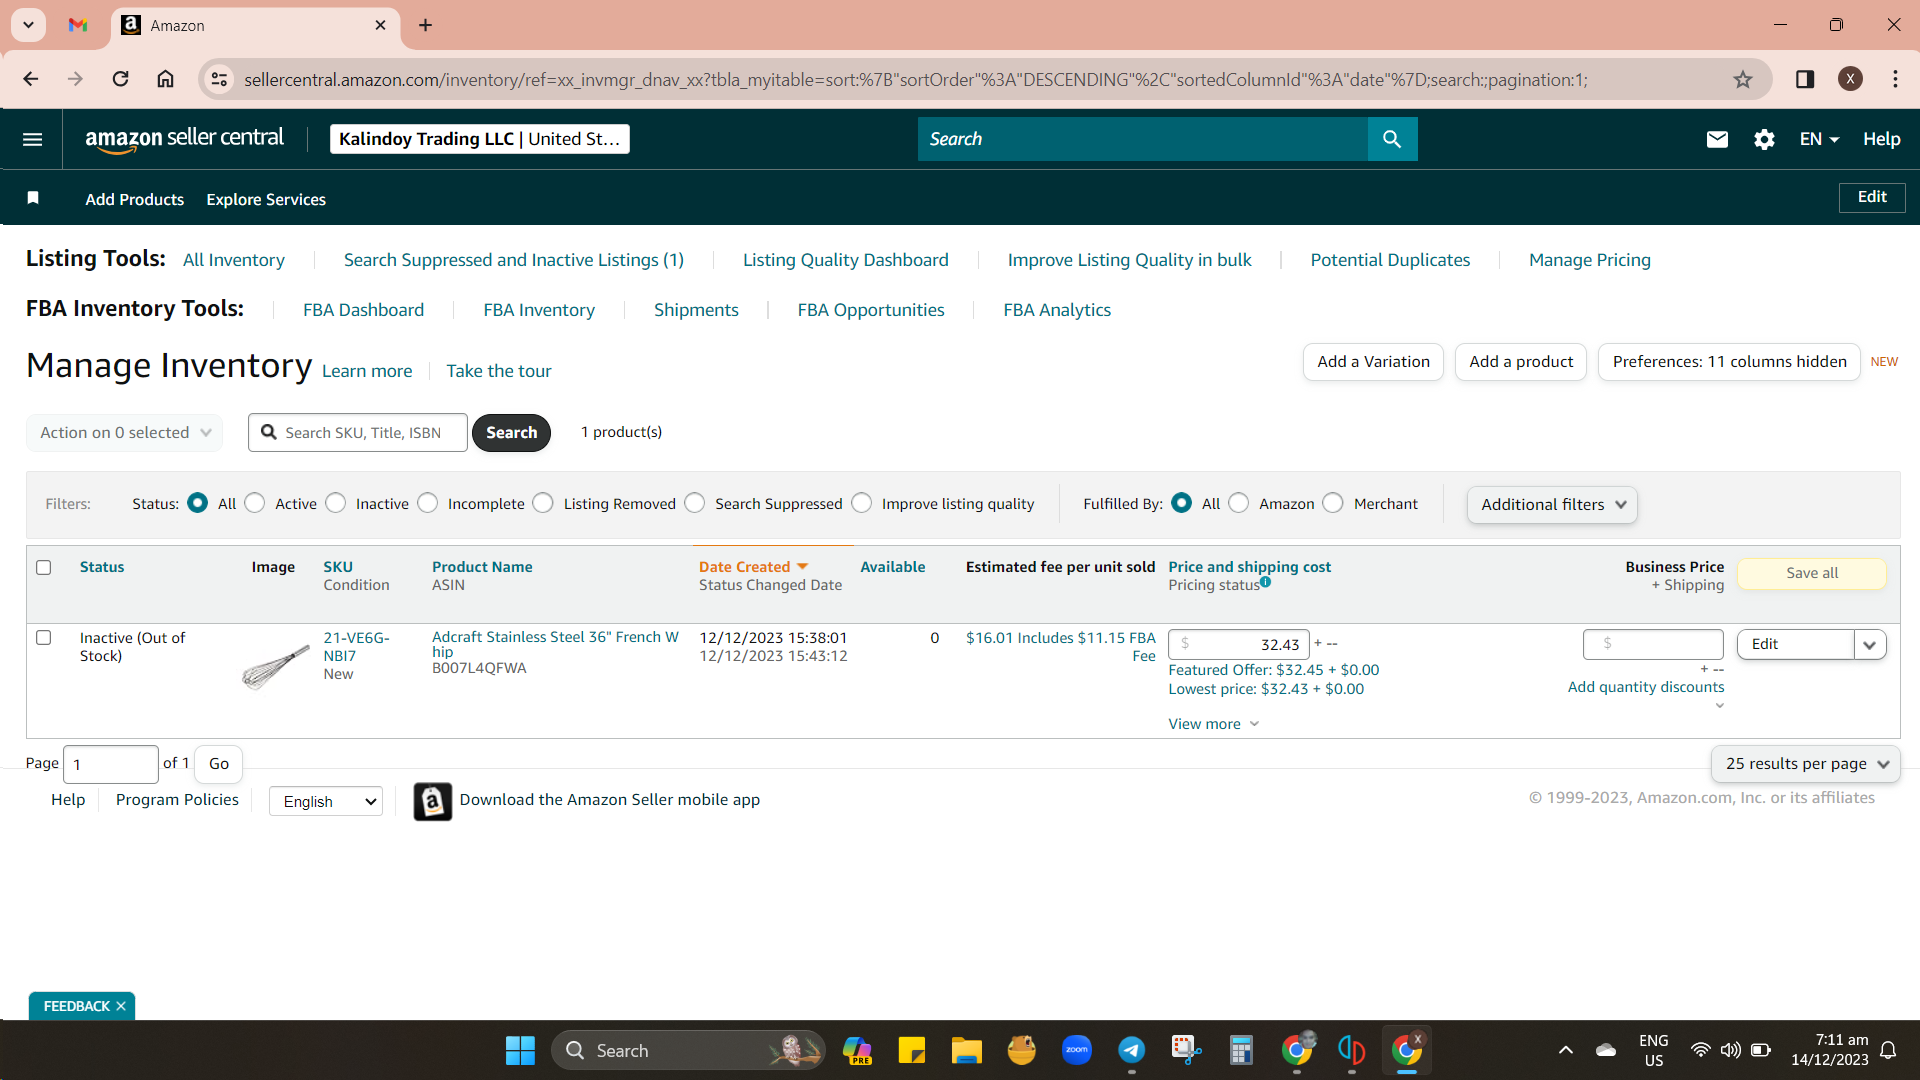Viewport: 1920px width, 1080px height.
Task: Select the Search Suppressed filter
Action: tap(695, 503)
